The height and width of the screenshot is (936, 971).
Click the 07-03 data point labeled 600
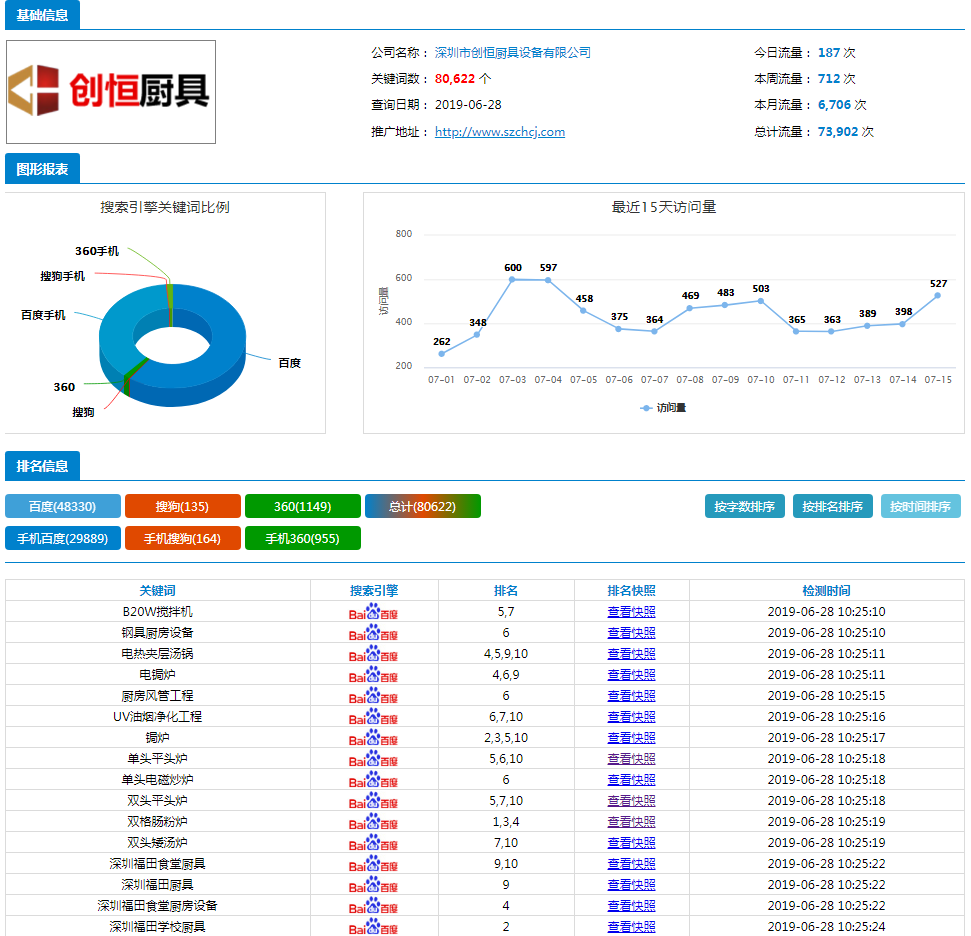tap(513, 280)
